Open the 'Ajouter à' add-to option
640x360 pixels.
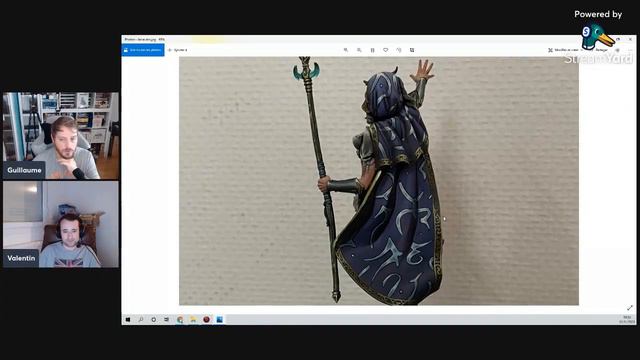(178, 50)
